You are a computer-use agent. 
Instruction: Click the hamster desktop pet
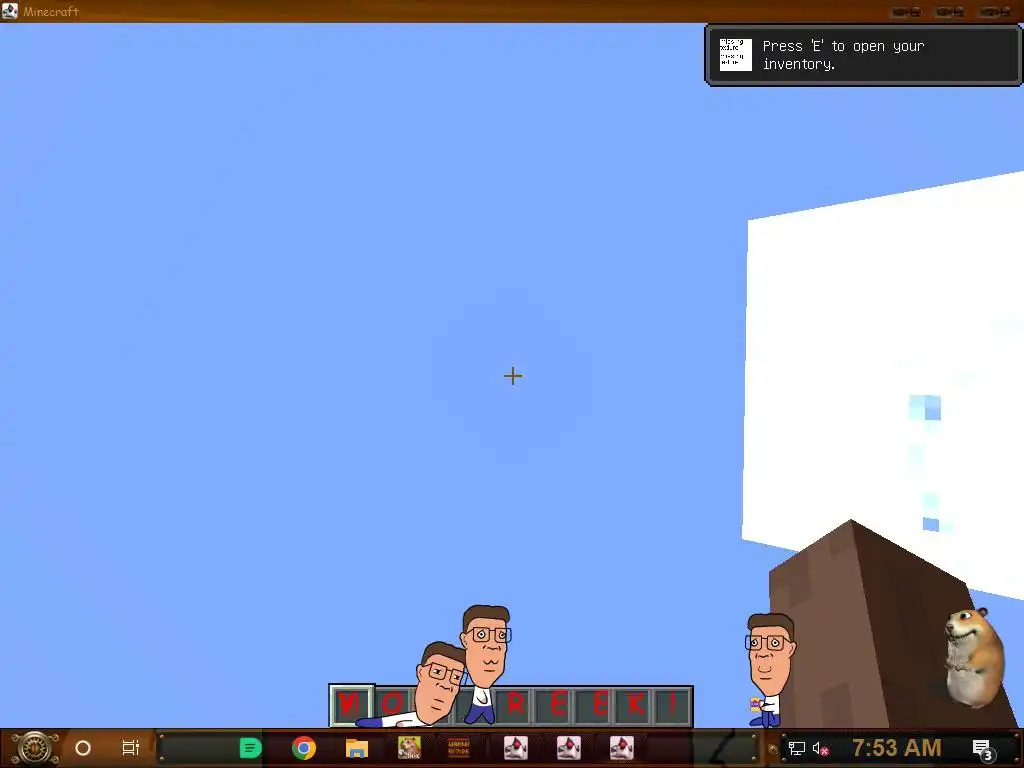[x=974, y=656]
